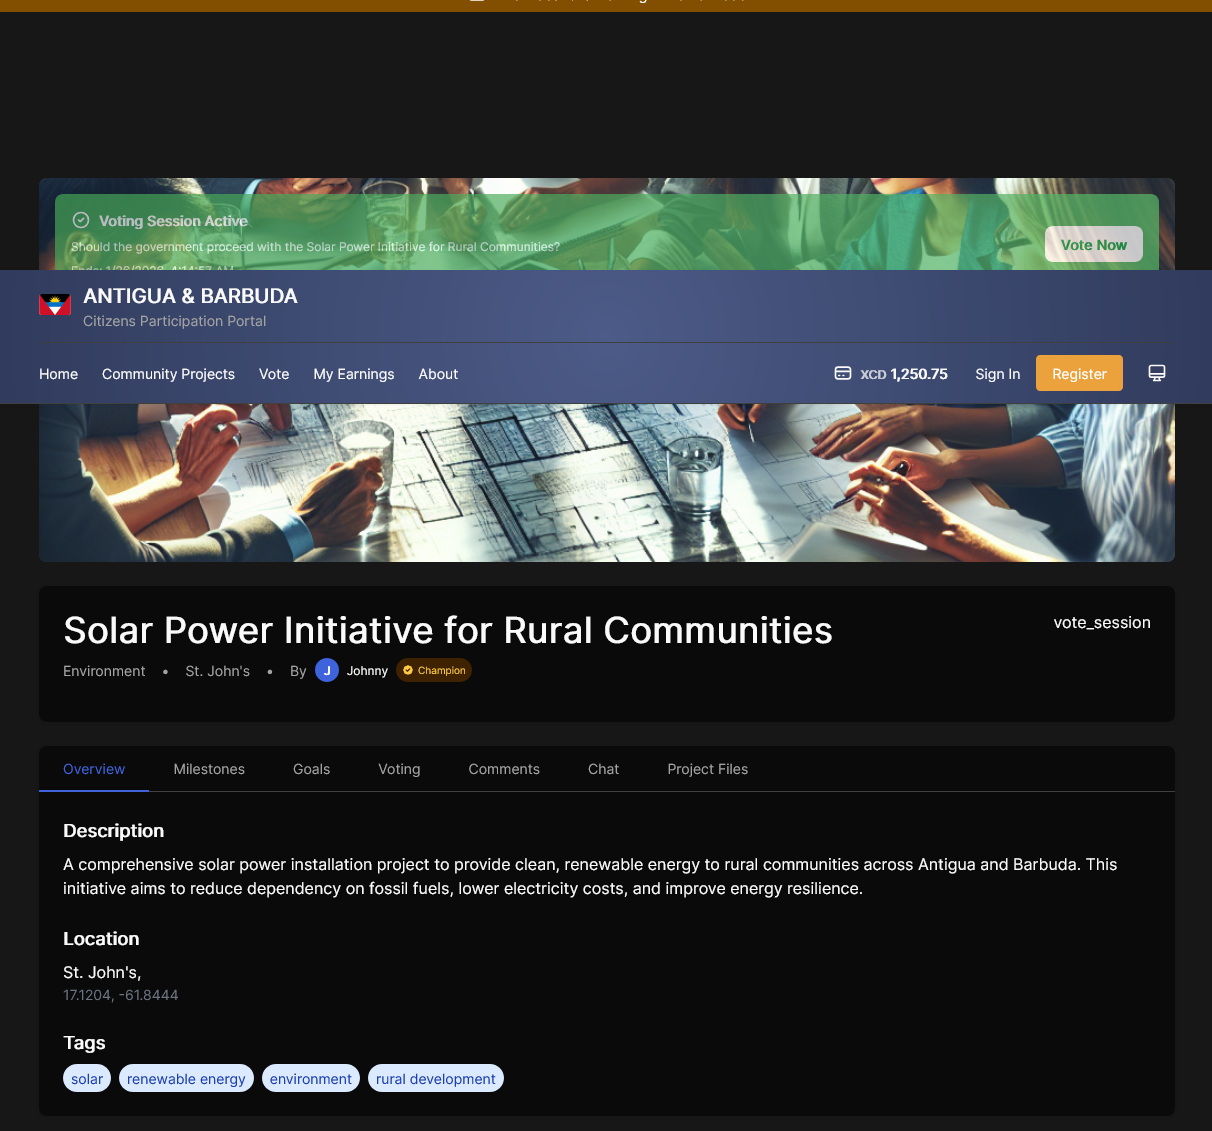
Task: Open Community Projects menu item
Action: click(168, 374)
